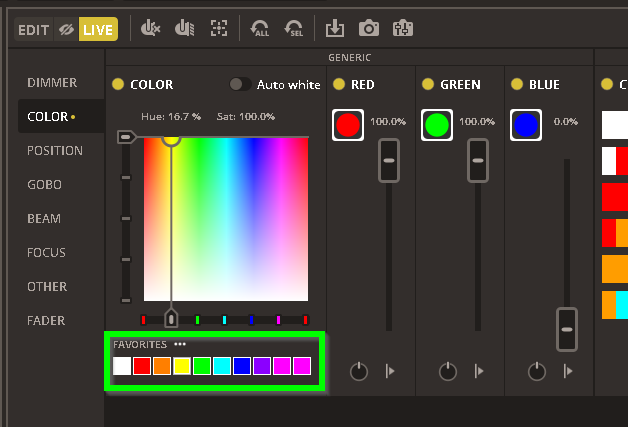The width and height of the screenshot is (628, 427).
Task: Click the RED channel play arrow icon
Action: coord(390,371)
